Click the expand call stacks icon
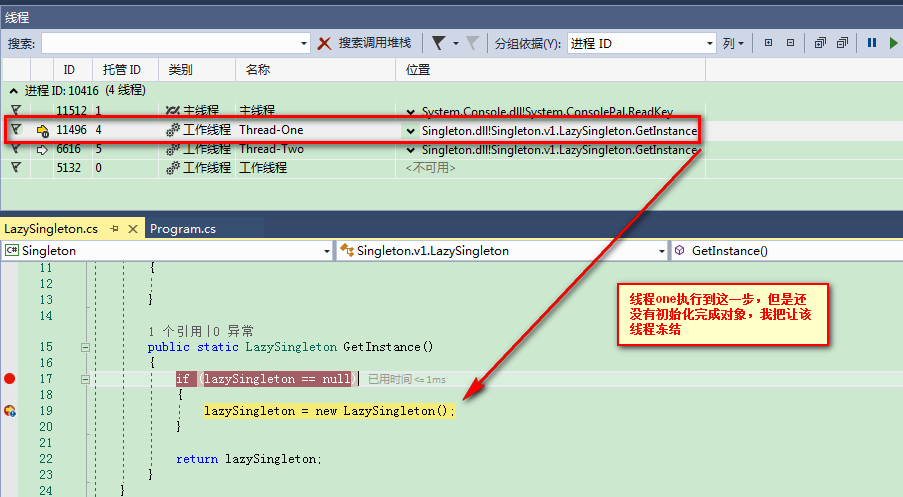The height and width of the screenshot is (497, 903). [820, 43]
